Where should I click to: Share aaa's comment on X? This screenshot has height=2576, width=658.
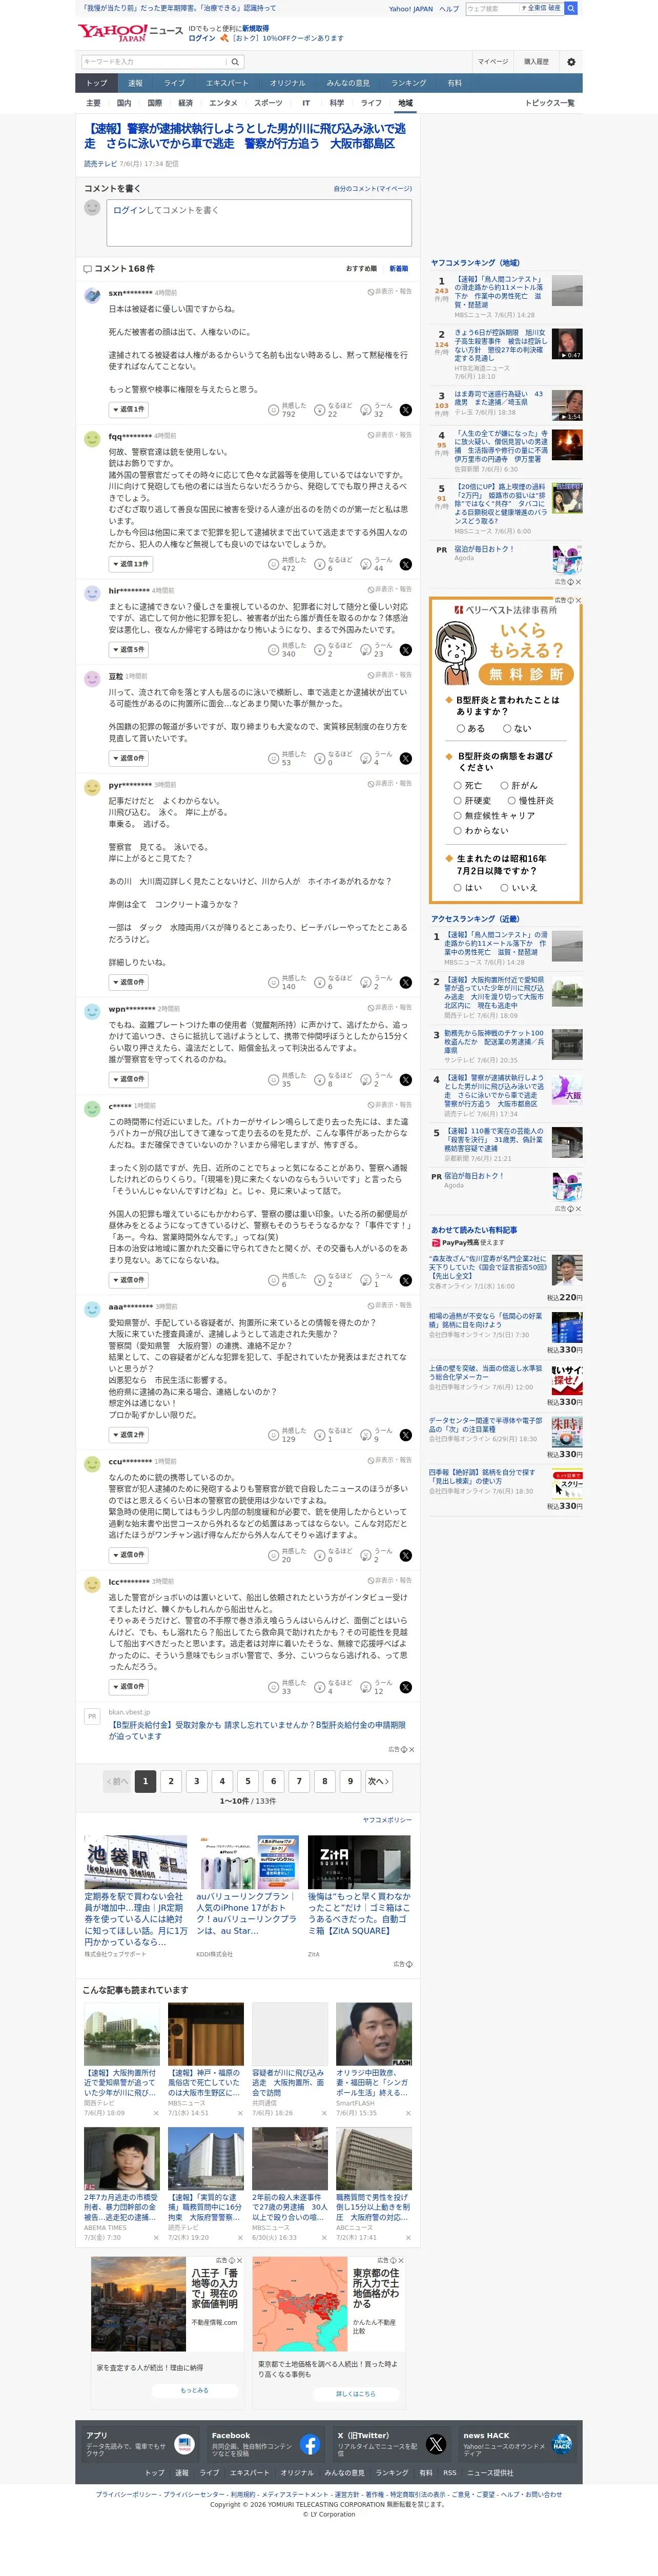click(405, 1435)
